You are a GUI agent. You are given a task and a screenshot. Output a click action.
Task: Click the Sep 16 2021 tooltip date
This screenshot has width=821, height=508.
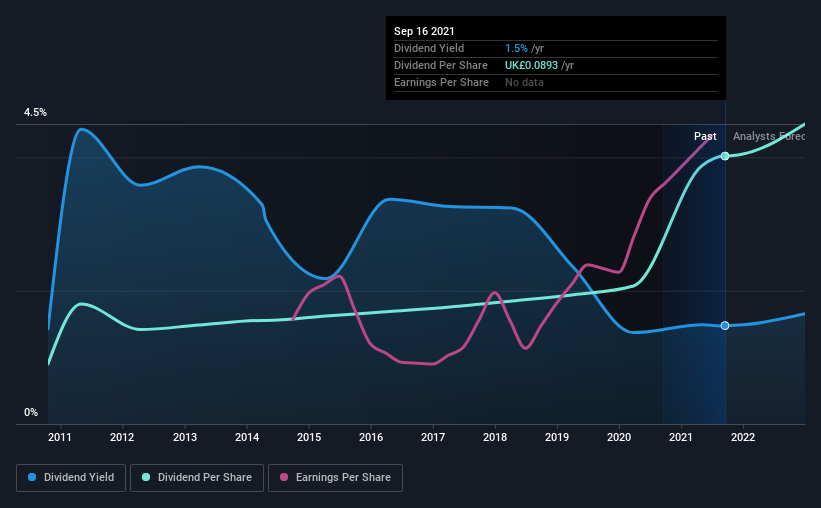[x=424, y=31]
